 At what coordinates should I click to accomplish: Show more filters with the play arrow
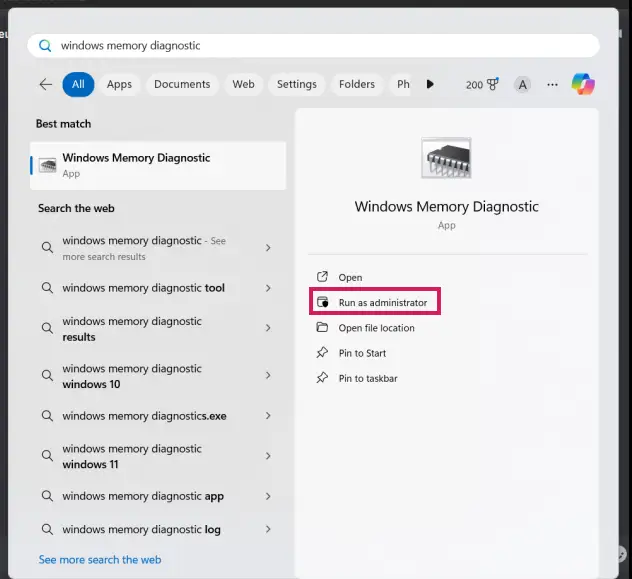click(x=430, y=84)
